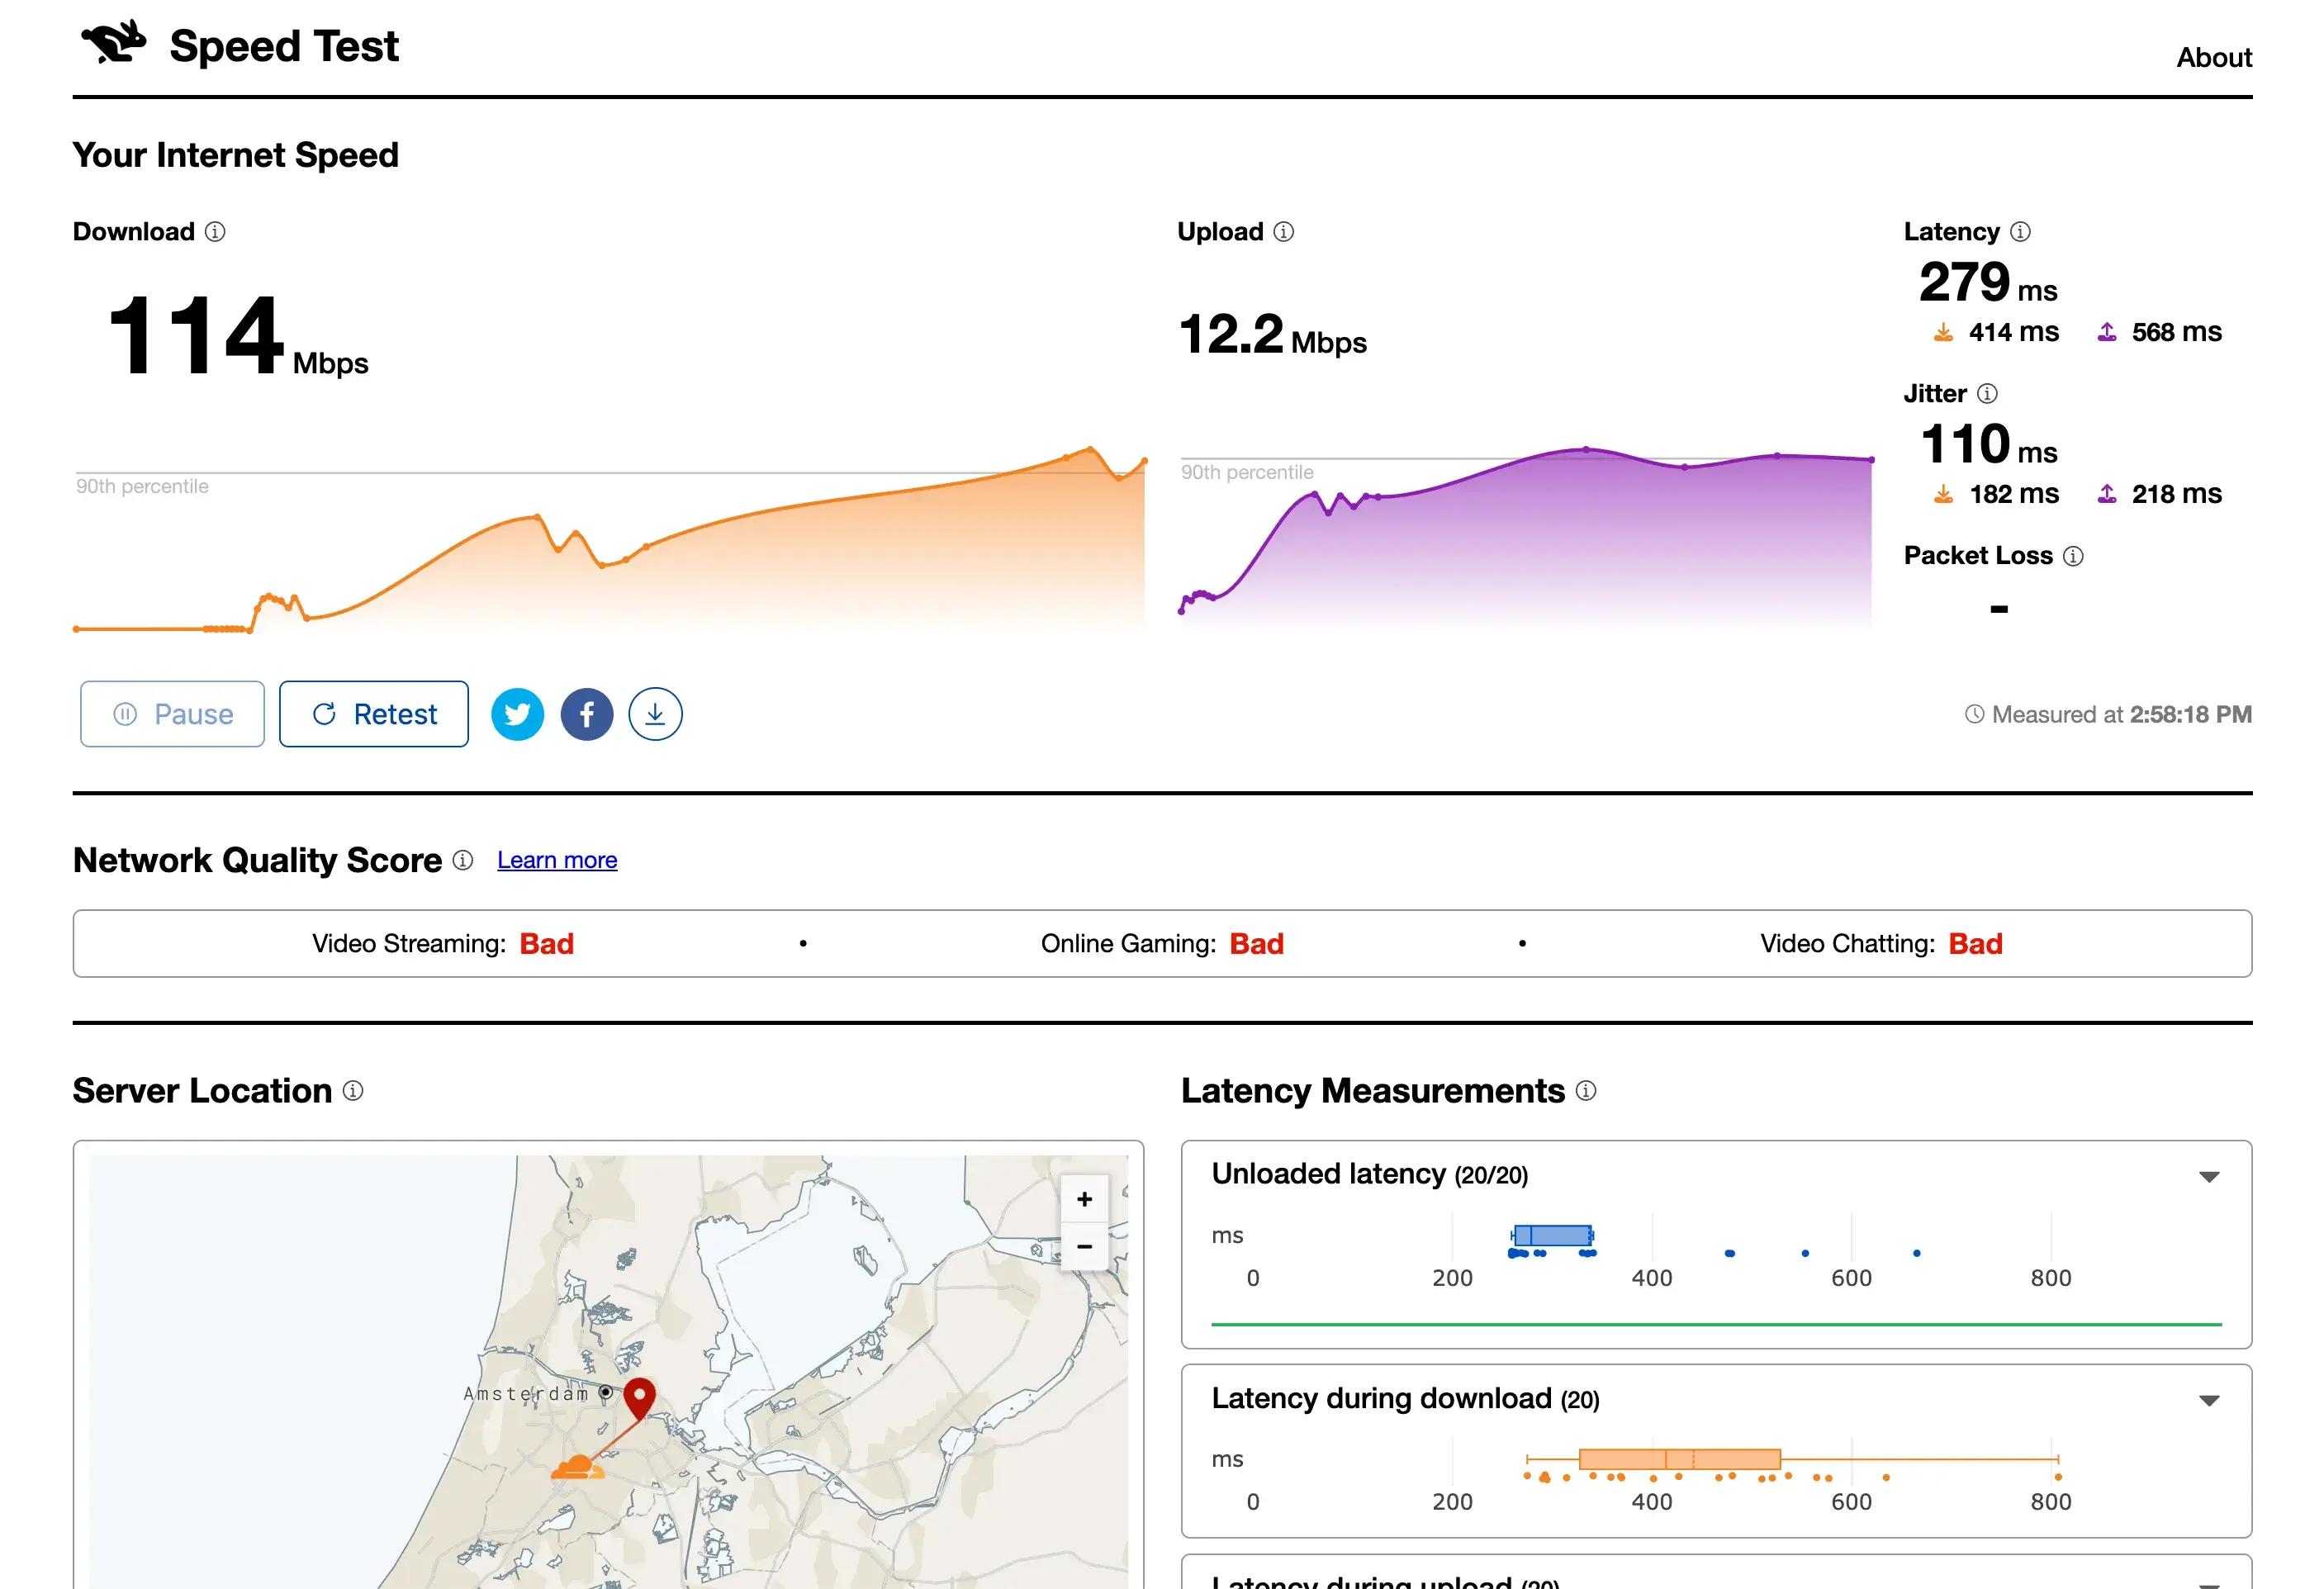Show Upload info tooltip icon

1284,232
